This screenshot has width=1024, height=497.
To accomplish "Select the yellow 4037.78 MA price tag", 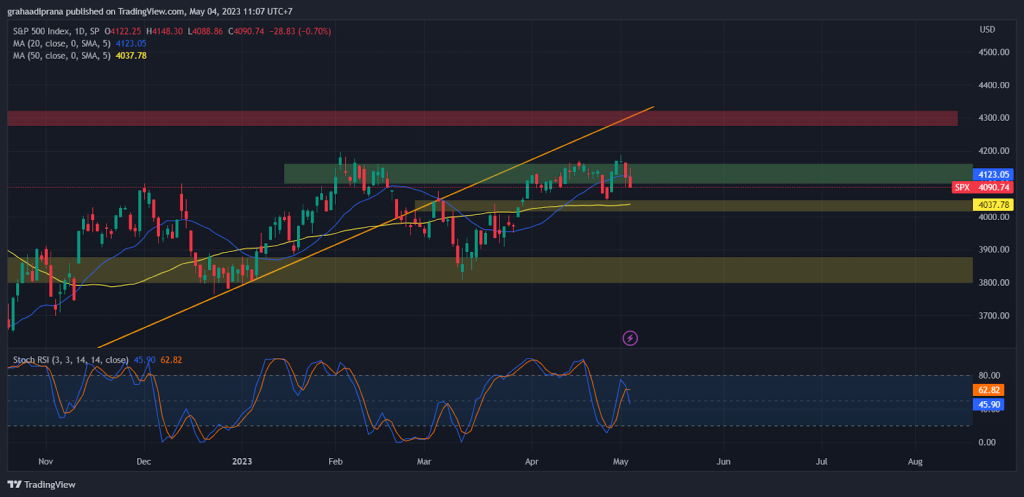I will point(993,204).
